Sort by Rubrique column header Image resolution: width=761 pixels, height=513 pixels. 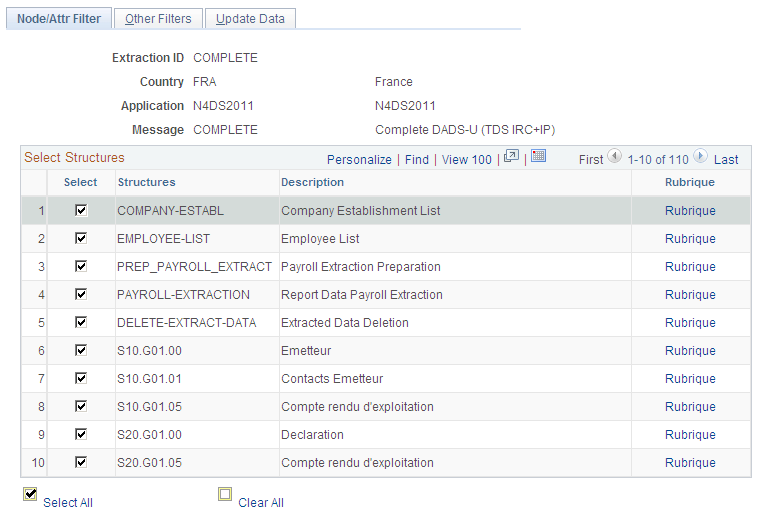coord(690,182)
